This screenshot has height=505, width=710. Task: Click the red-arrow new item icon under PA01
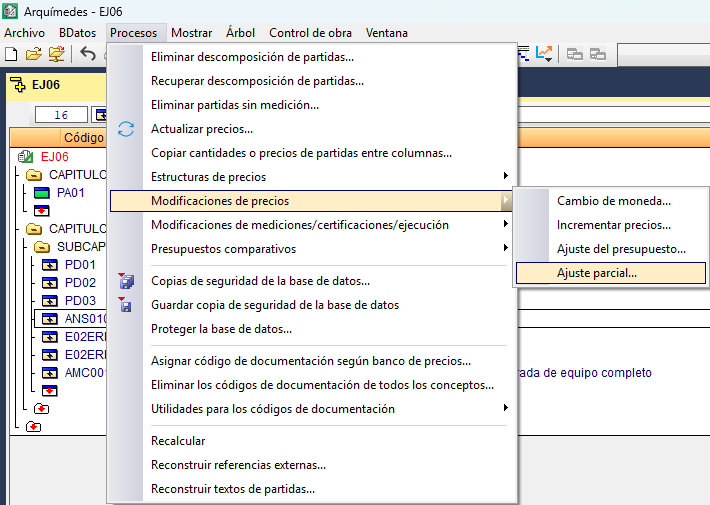(42, 211)
